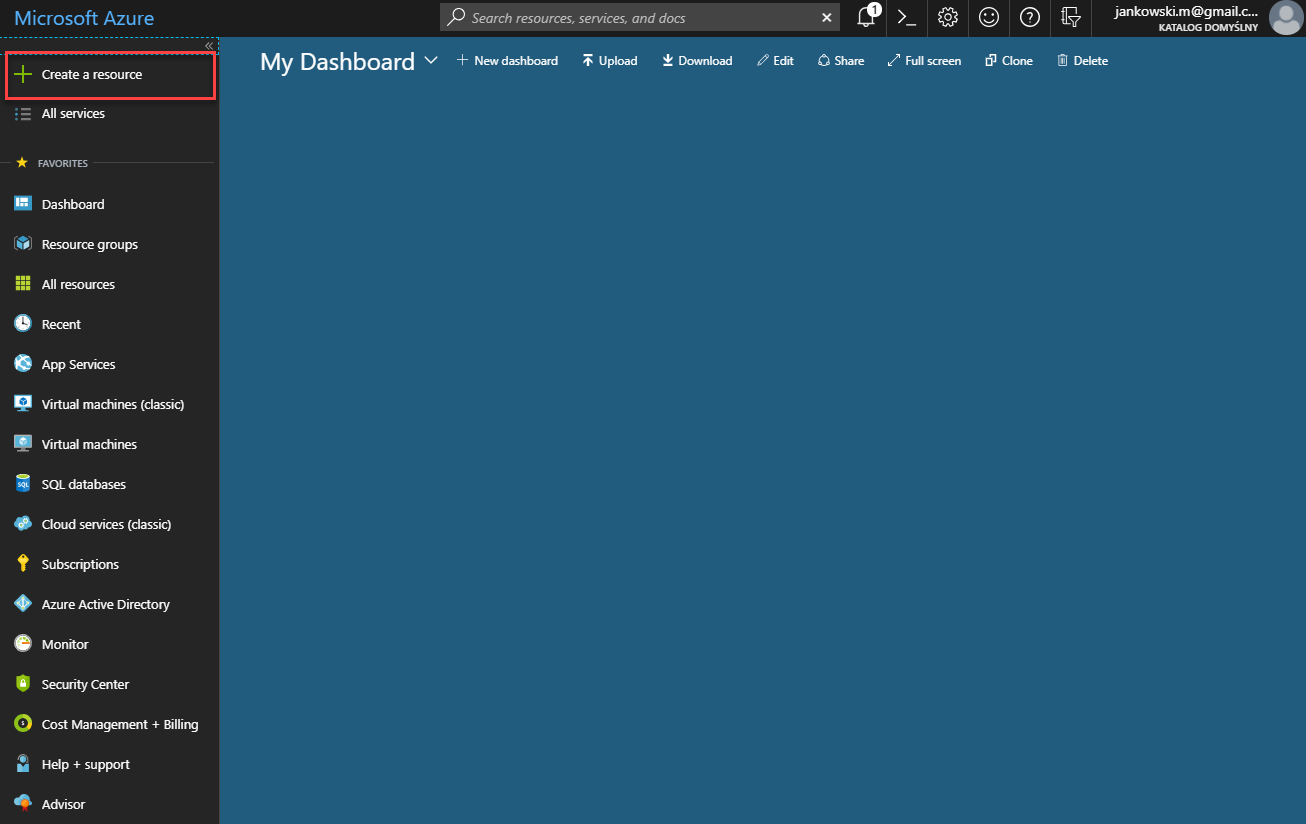Click the Microsoft Azure logo text

[x=84, y=18]
